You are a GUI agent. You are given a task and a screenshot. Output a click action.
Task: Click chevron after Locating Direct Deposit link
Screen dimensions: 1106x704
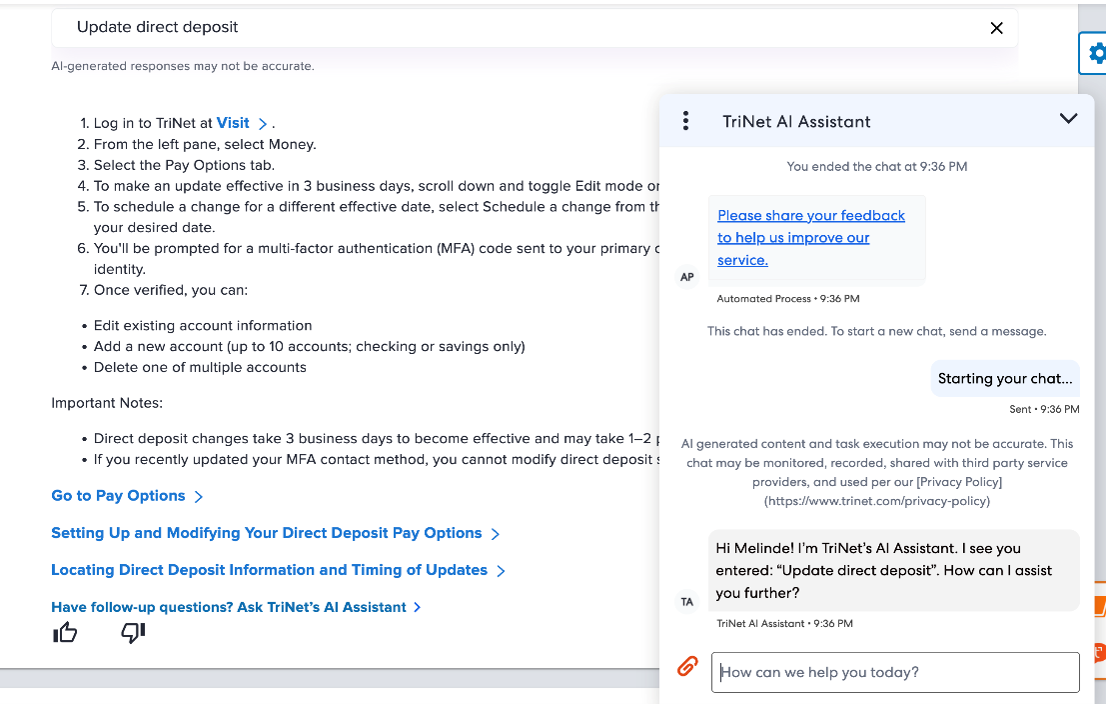501,571
